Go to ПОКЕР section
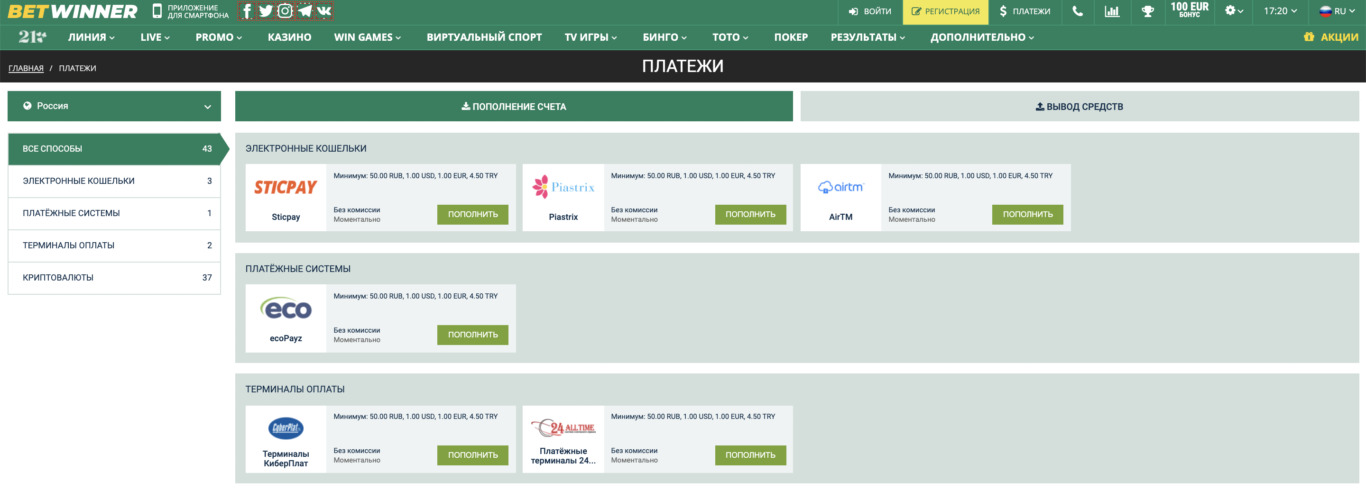This screenshot has width=1366, height=490. pyautogui.click(x=791, y=37)
